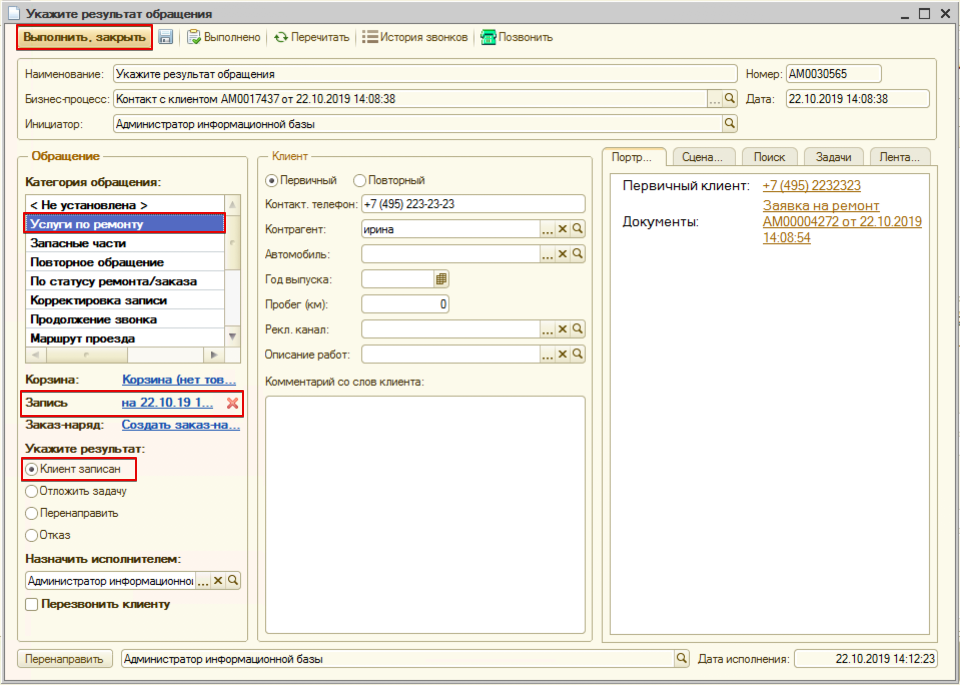Clear the Контрагент field with X icon
Screen dimensions: 960x685
[x=562, y=229]
